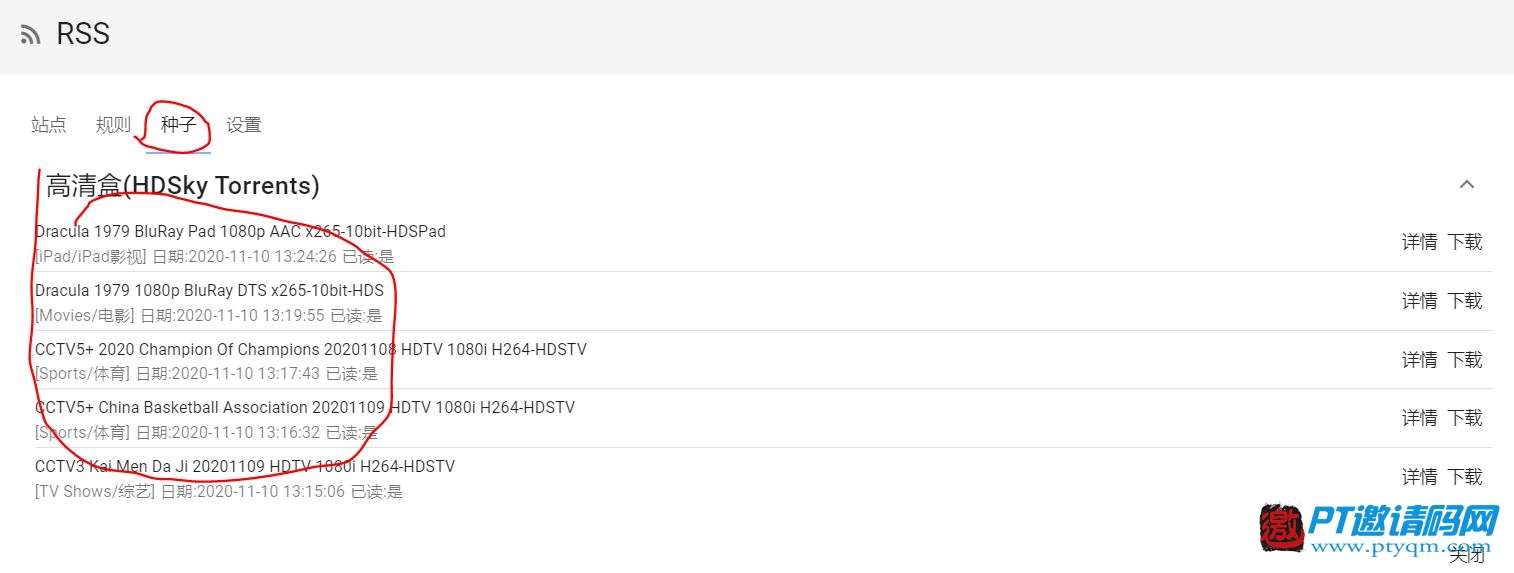Open 详情 for Champion Of Champions torrent
The width and height of the screenshot is (1514, 573).
[1419, 360]
